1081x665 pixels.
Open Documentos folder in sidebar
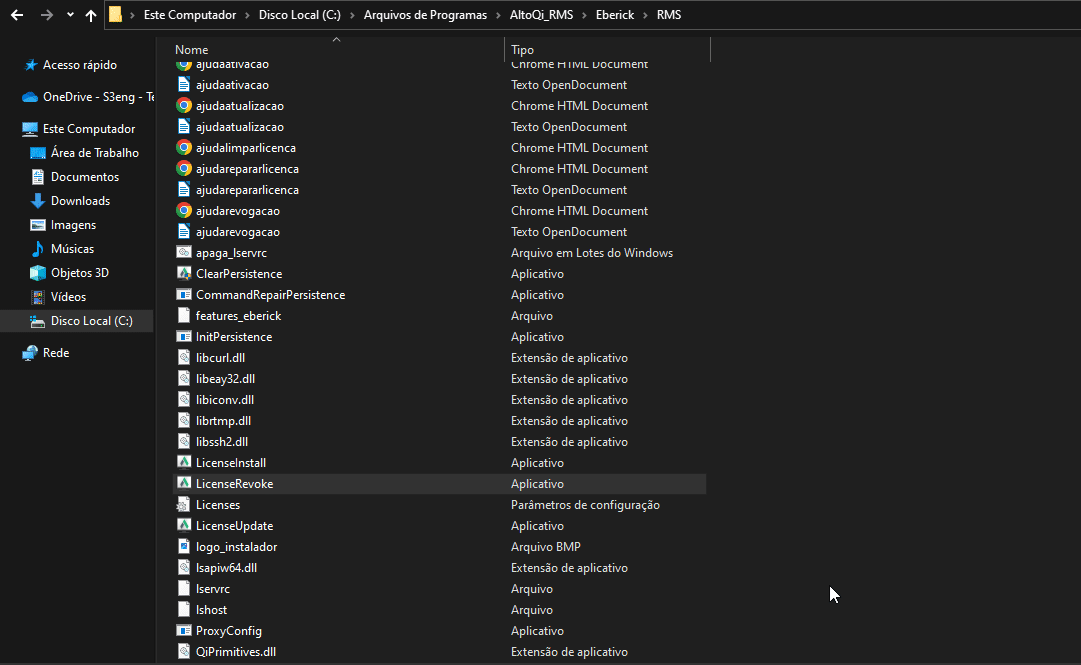[x=85, y=177]
